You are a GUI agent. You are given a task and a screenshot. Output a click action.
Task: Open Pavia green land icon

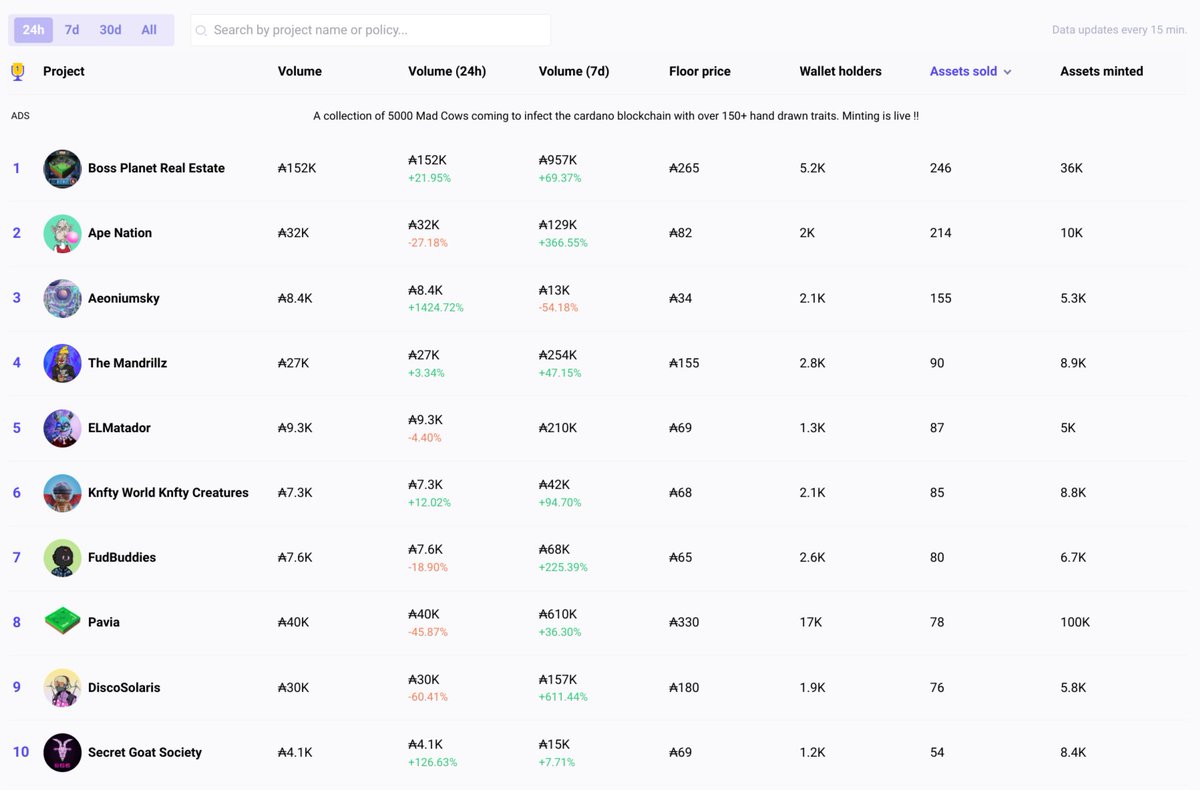[x=62, y=622]
